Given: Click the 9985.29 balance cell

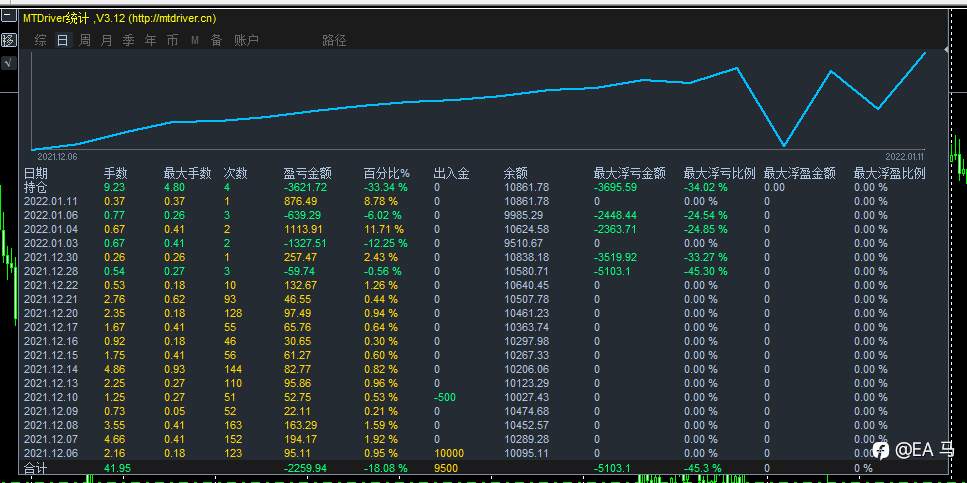Looking at the screenshot, I should [524, 215].
